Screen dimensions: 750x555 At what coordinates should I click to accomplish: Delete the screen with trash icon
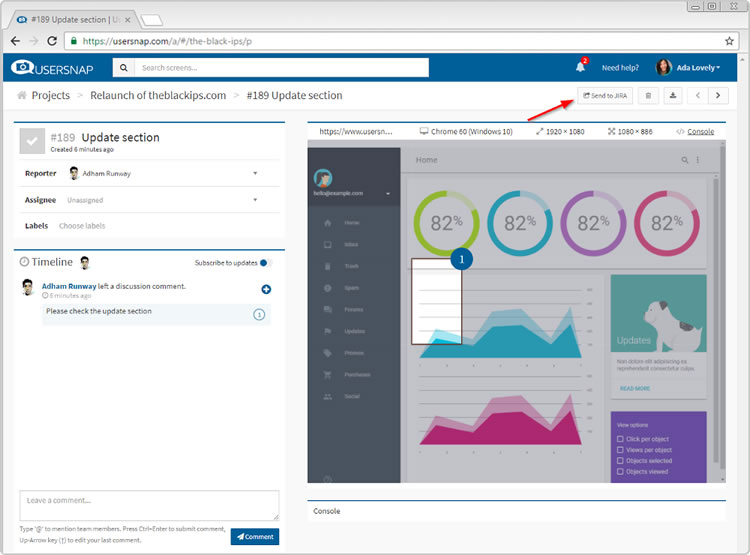[x=648, y=96]
